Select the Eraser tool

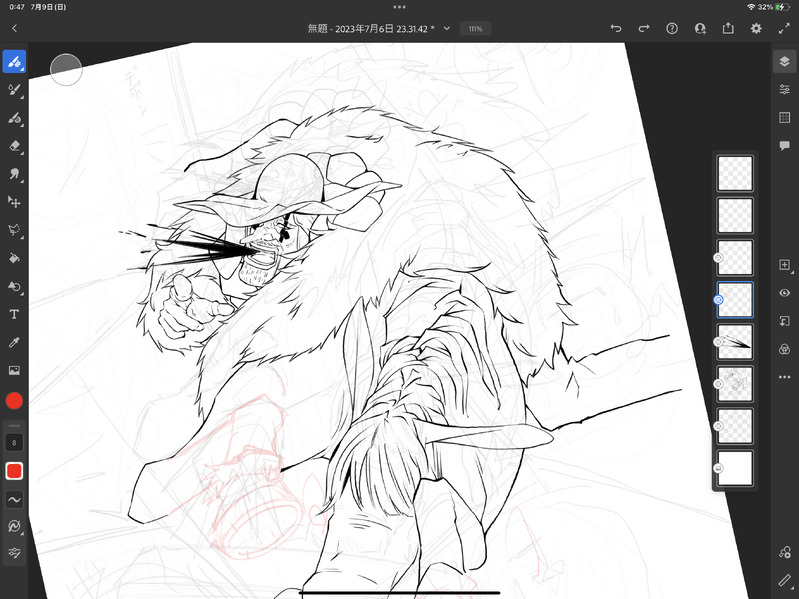click(14, 146)
